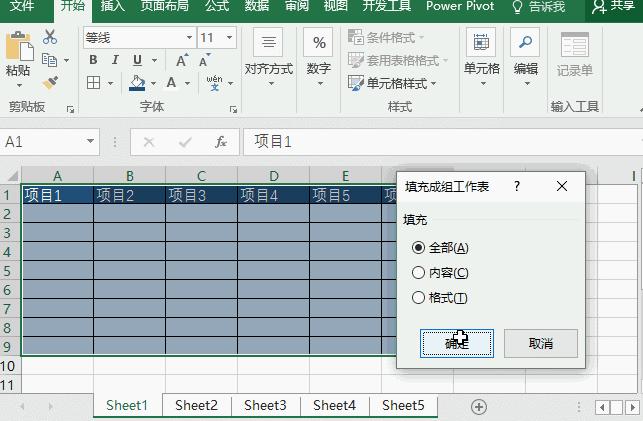This screenshot has width=643, height=421.
Task: Select the Format Painter brush
Action: pos(50,83)
